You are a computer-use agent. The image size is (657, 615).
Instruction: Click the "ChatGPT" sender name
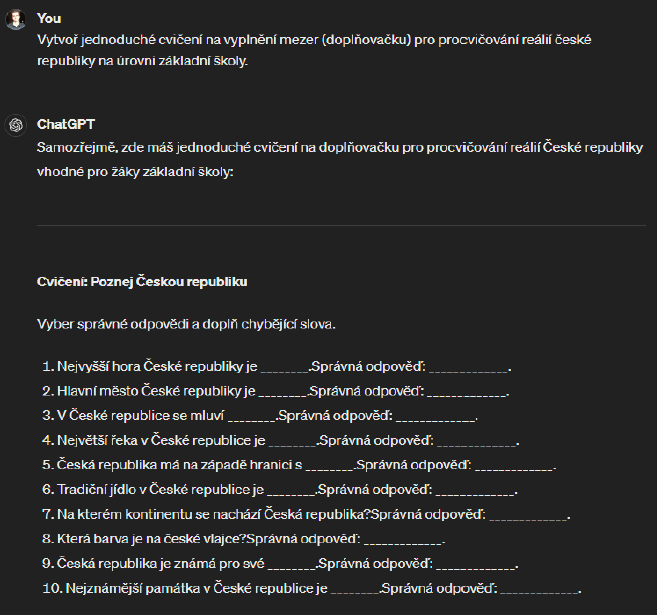(65, 124)
